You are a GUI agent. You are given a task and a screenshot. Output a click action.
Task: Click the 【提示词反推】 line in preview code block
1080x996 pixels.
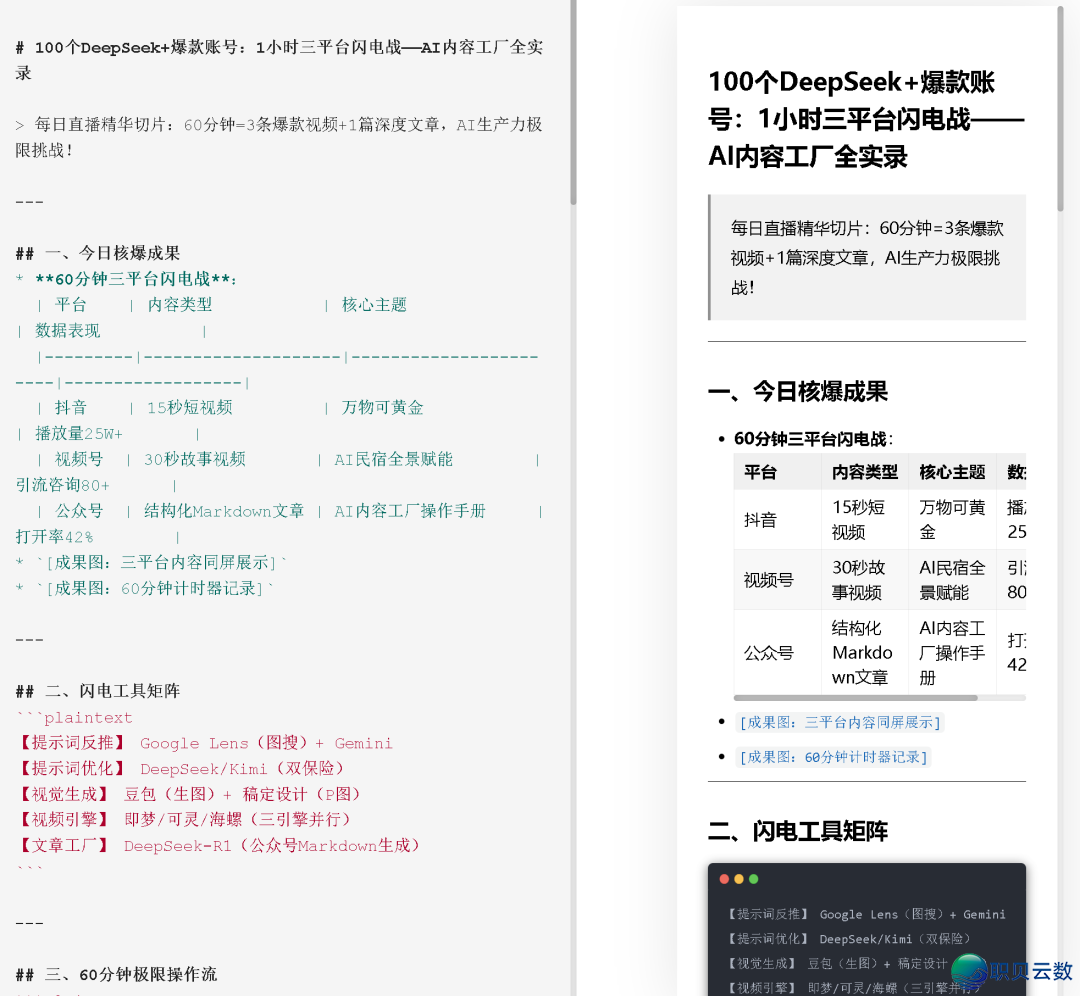click(866, 915)
